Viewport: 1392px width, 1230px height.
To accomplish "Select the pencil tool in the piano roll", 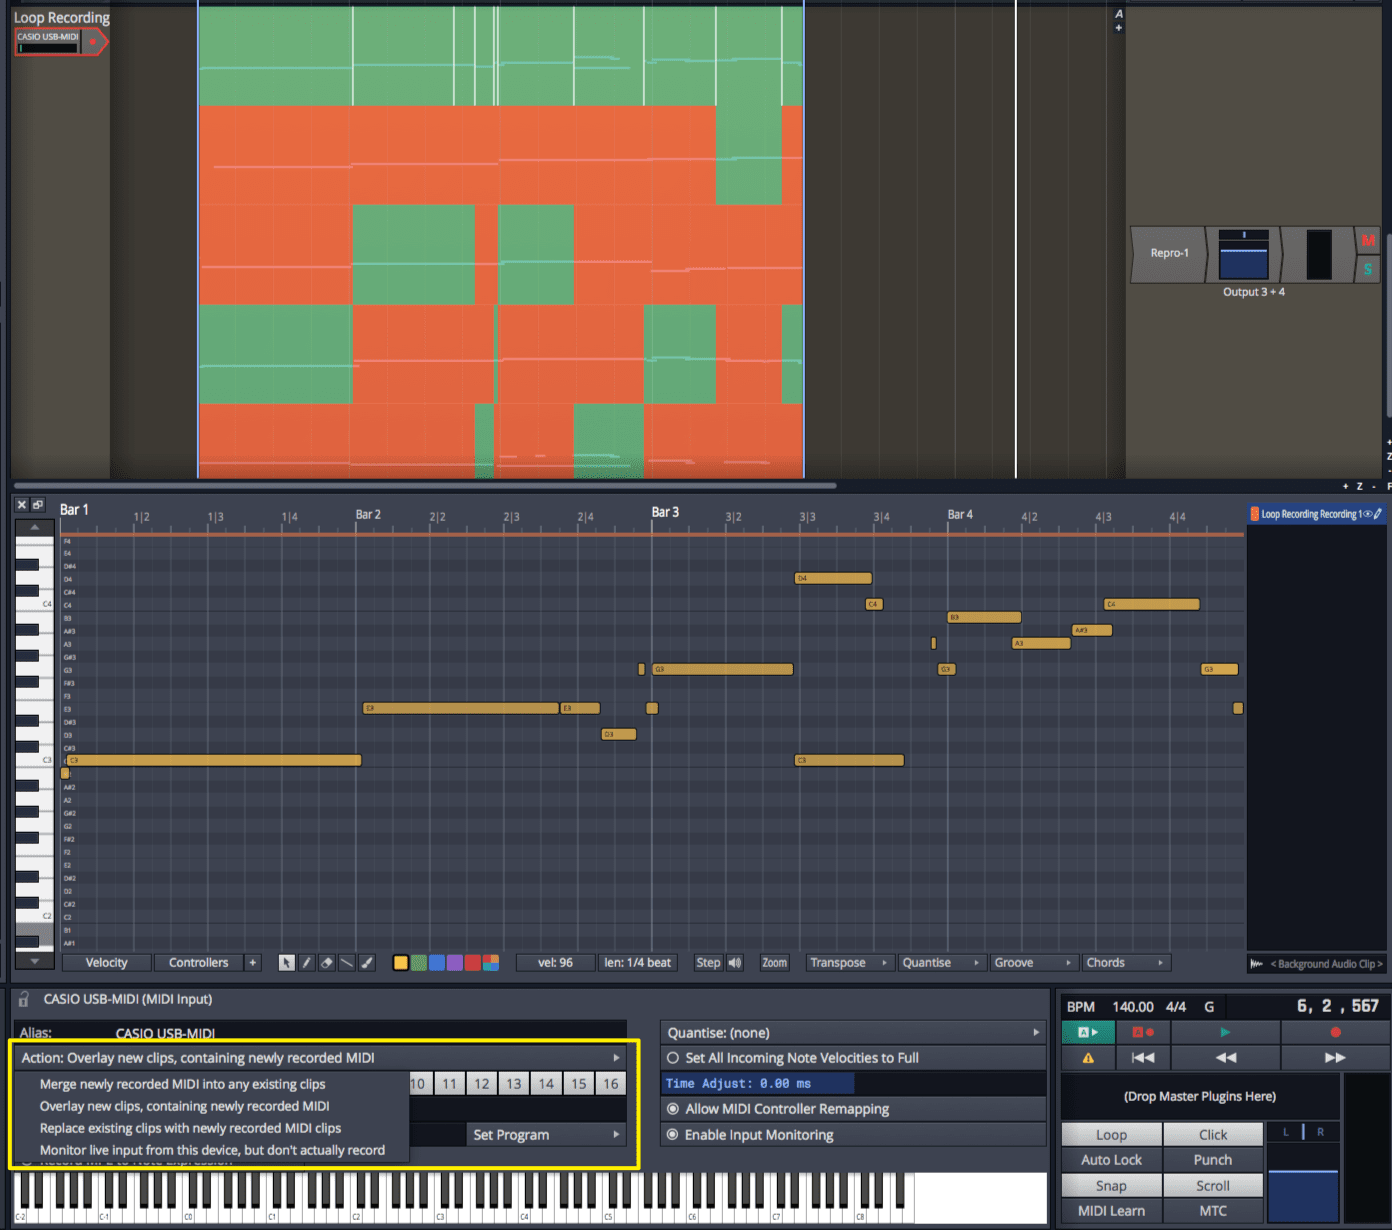I will coord(307,962).
